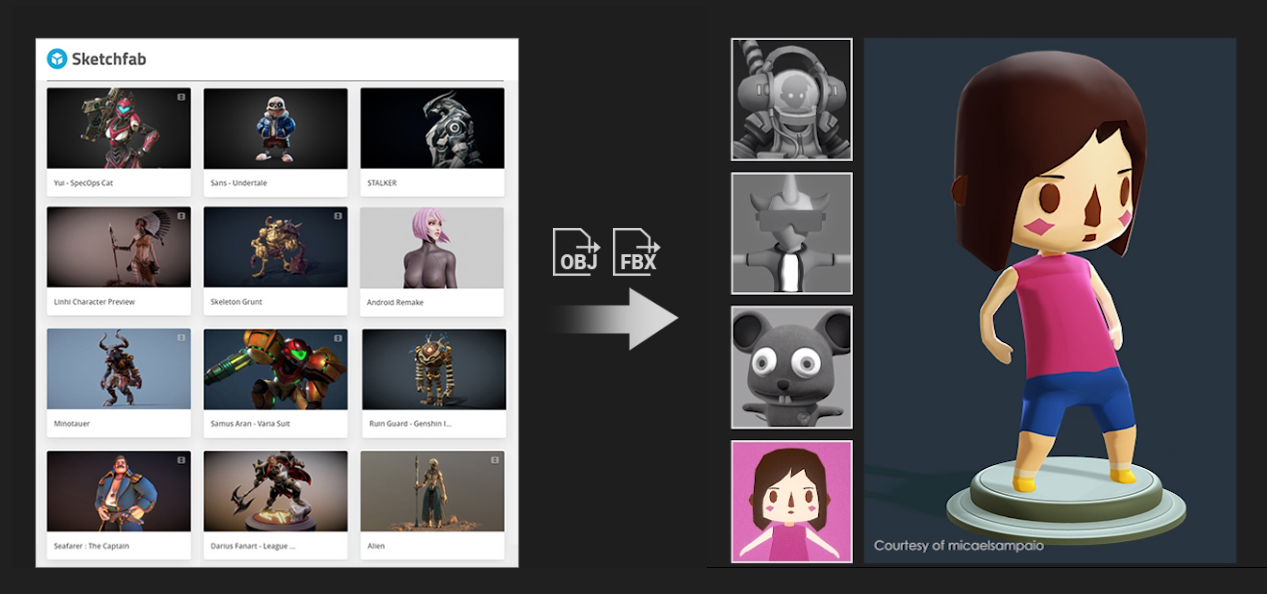Click the FBX export file icon
1267x594 pixels.
(637, 251)
